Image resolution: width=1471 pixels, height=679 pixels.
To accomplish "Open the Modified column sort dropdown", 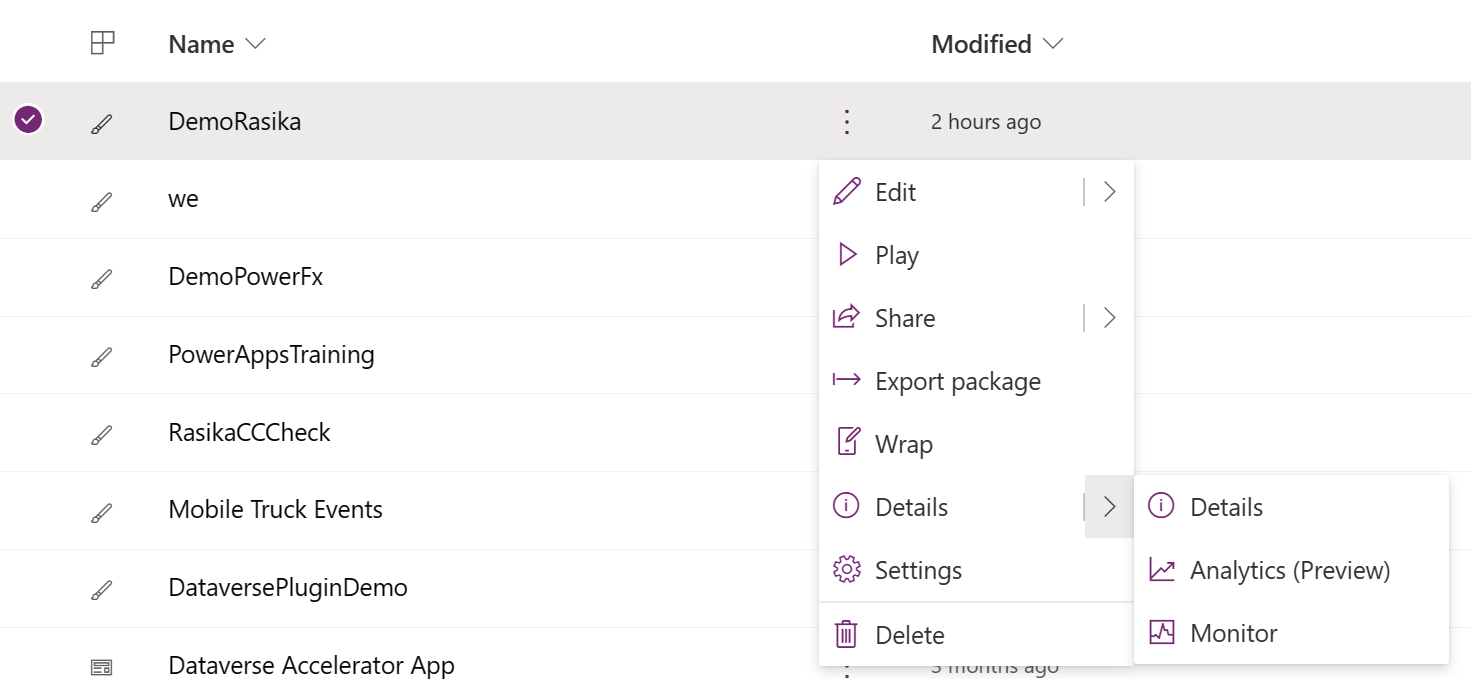I will (1052, 44).
